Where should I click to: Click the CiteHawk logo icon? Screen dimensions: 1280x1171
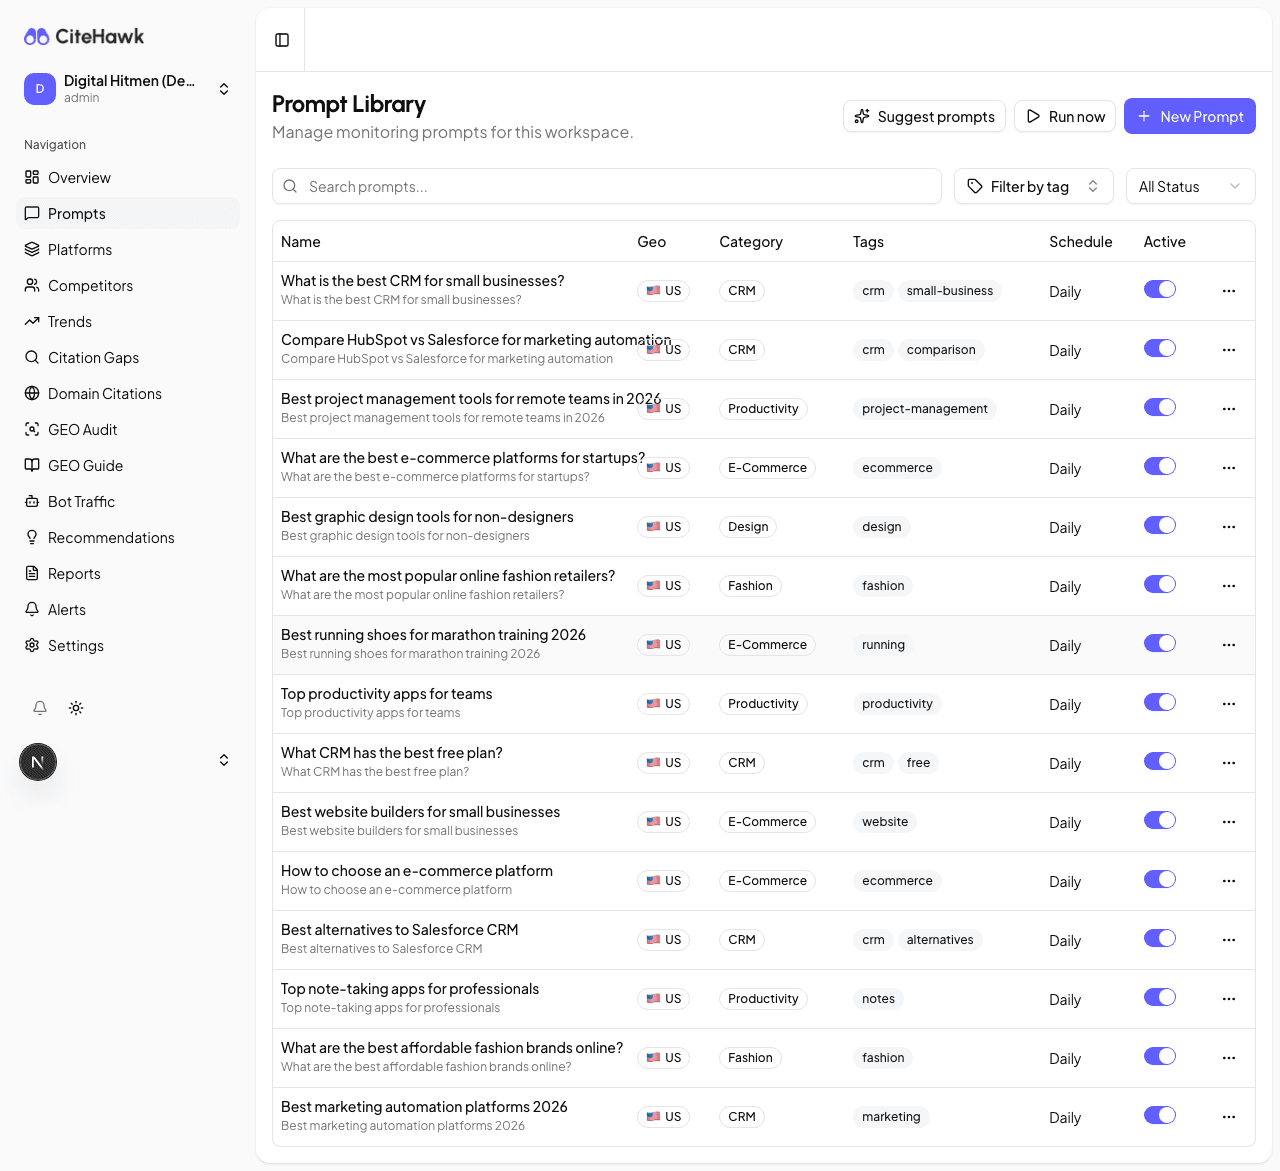click(37, 37)
